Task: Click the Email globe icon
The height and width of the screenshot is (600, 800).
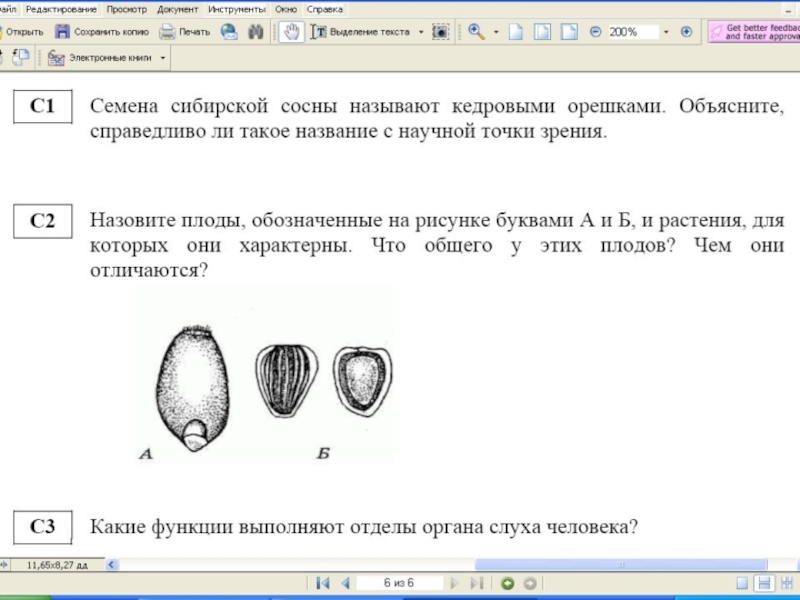Action: tap(229, 32)
